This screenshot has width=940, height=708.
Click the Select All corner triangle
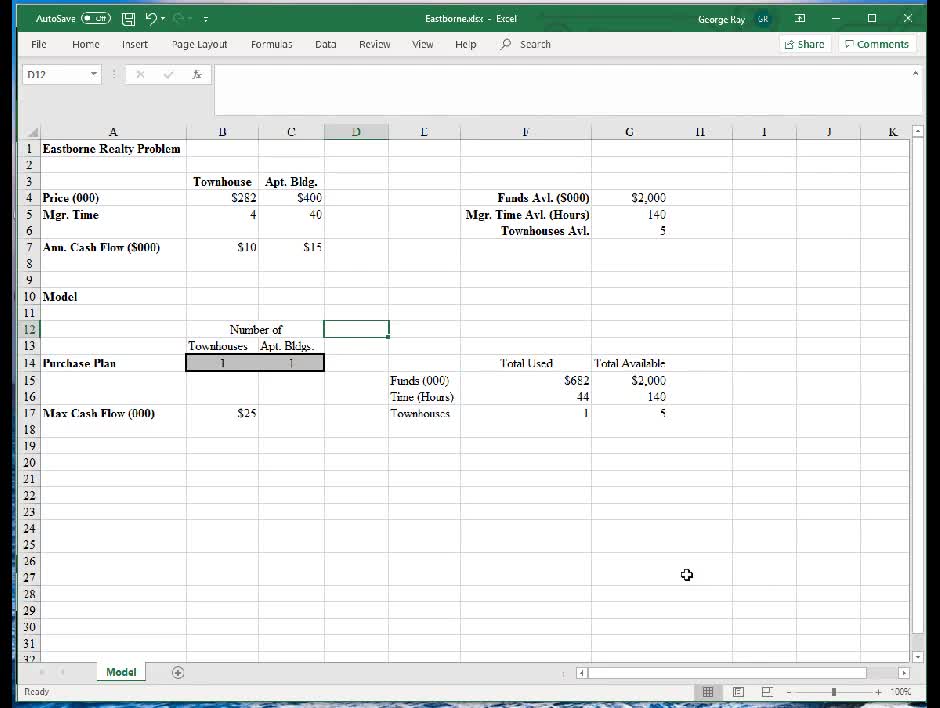(x=32, y=132)
